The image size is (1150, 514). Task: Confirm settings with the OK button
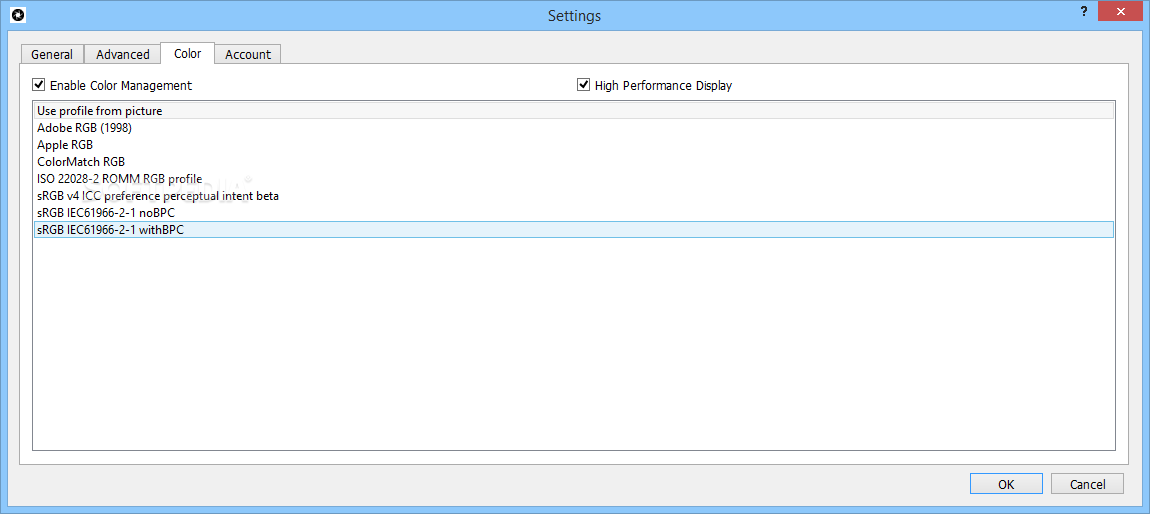1006,484
